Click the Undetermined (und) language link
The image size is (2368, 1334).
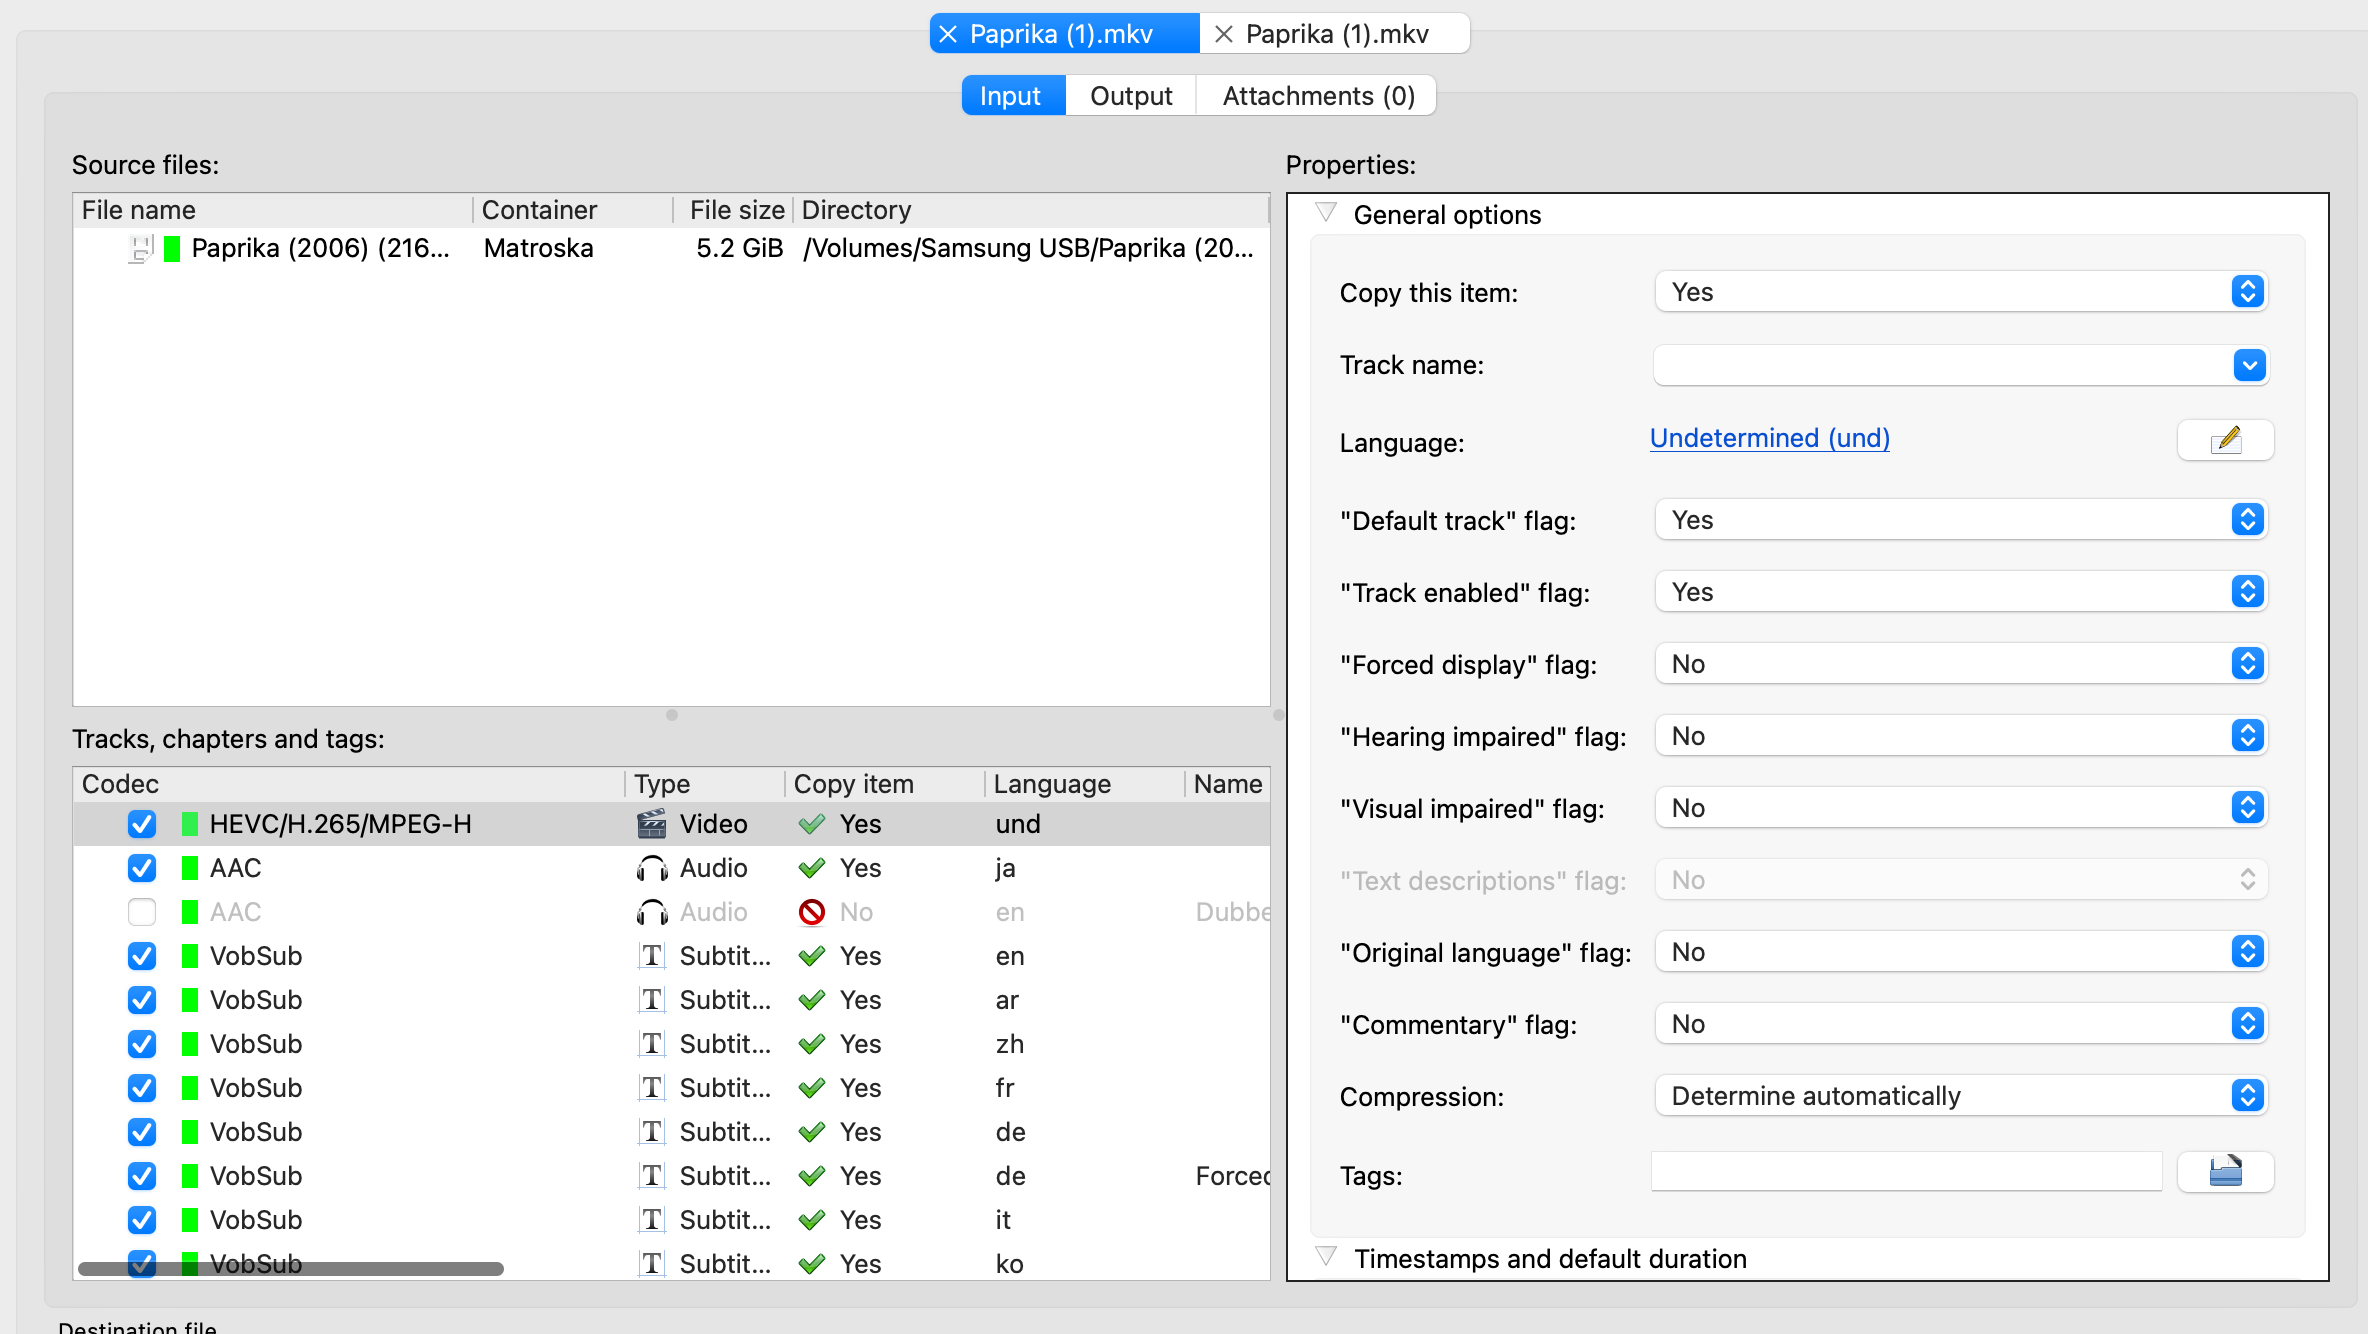(1769, 438)
